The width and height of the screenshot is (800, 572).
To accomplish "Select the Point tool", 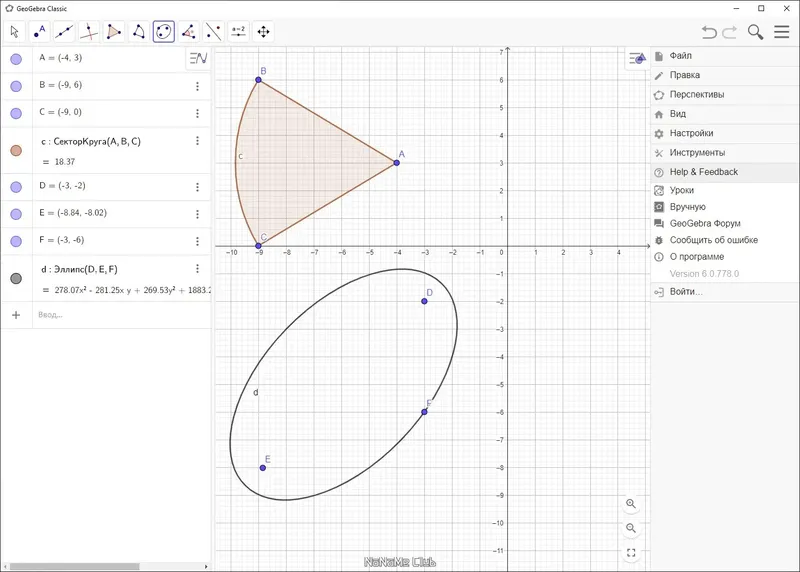I will coord(39,32).
